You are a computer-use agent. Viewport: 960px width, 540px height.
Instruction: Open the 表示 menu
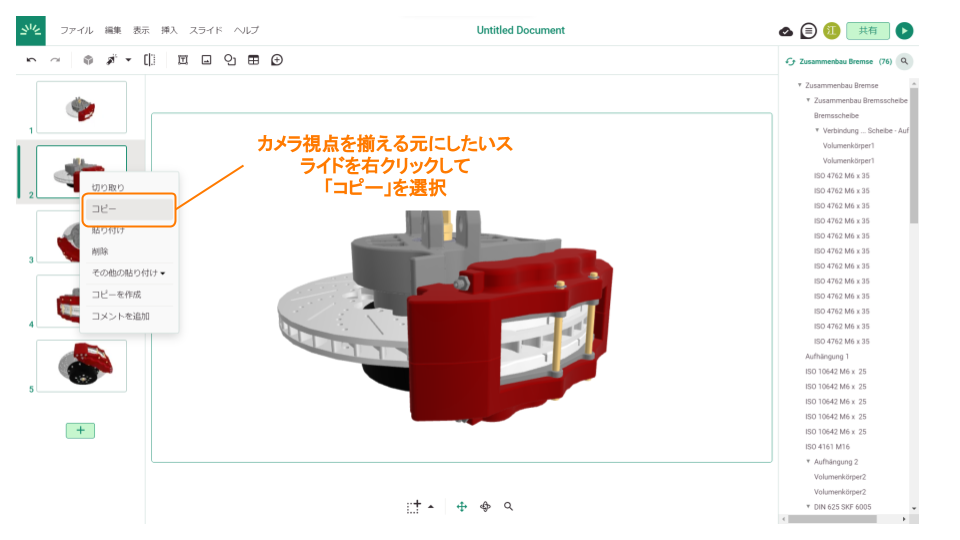coord(141,31)
